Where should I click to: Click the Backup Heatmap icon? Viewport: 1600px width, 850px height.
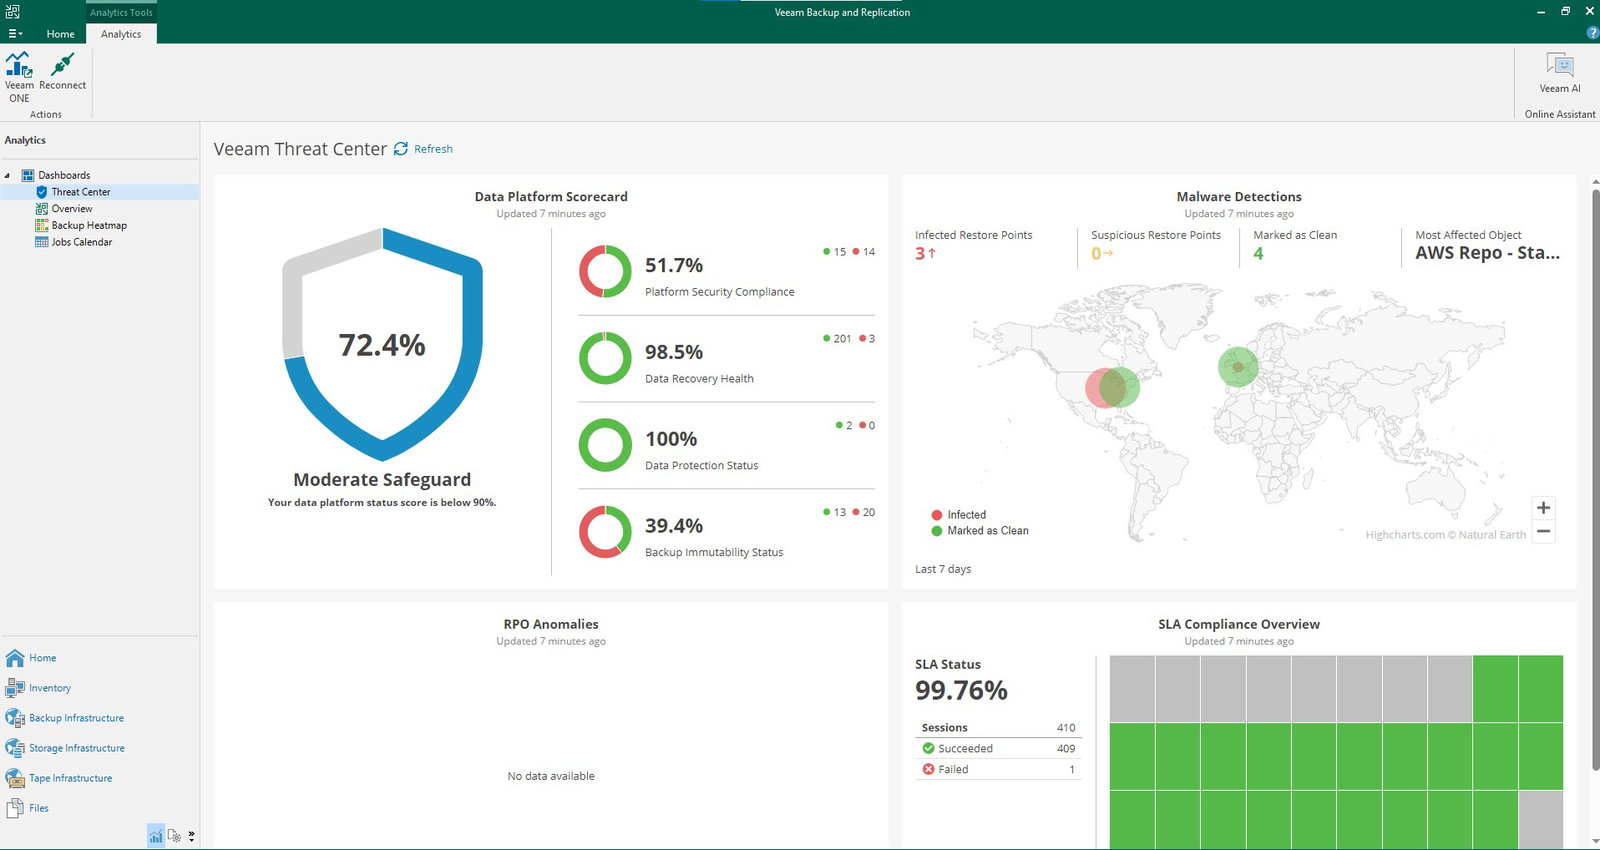(42, 226)
